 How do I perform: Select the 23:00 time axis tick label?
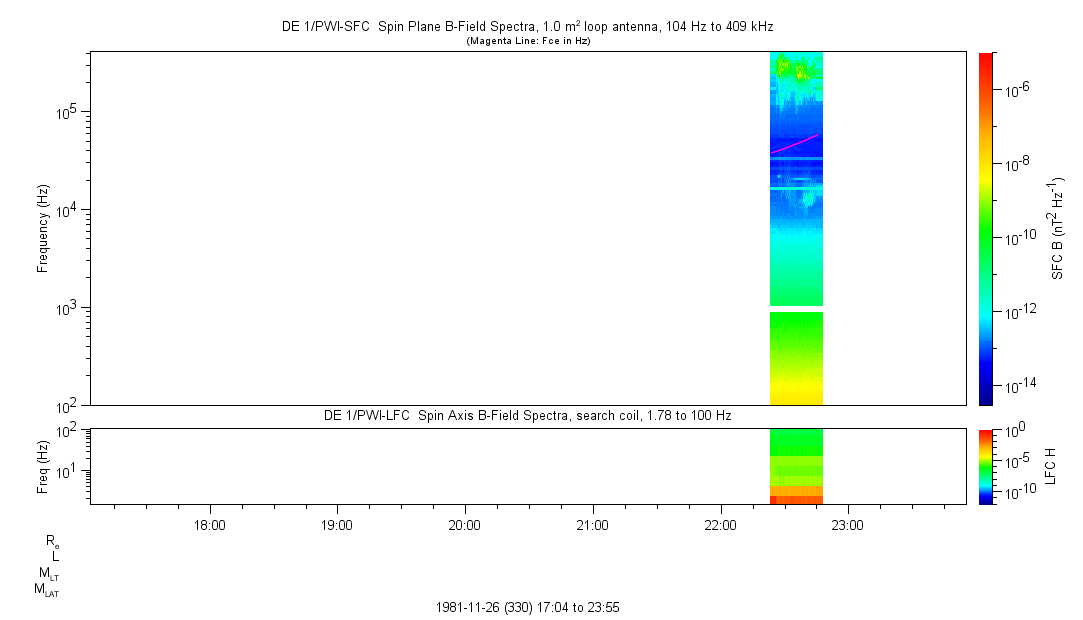point(848,524)
